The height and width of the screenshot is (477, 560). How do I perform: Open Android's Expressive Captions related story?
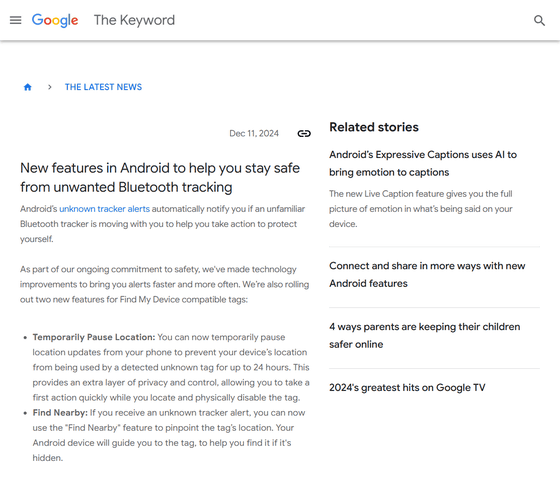click(x=423, y=164)
